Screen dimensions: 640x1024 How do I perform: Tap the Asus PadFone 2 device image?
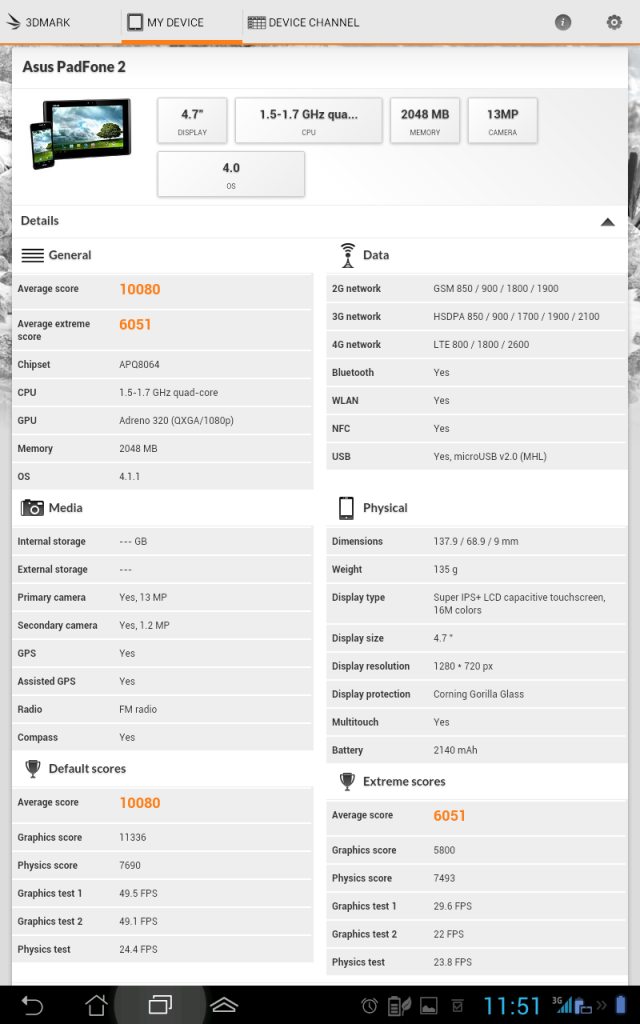(80, 134)
